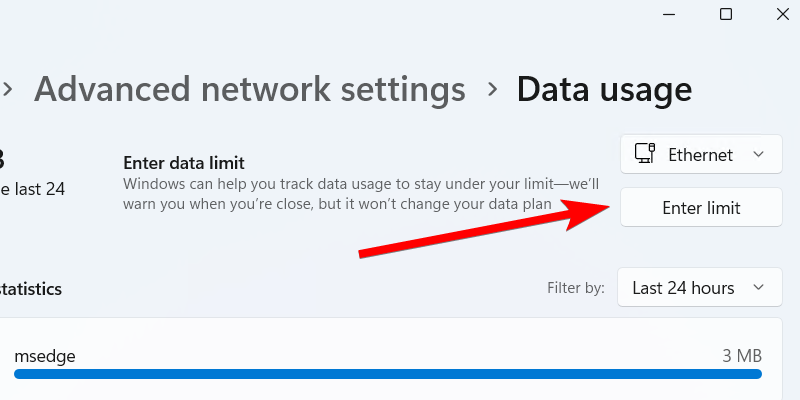
Task: Click the last 24 hours usage summary text
Action: pos(32,188)
